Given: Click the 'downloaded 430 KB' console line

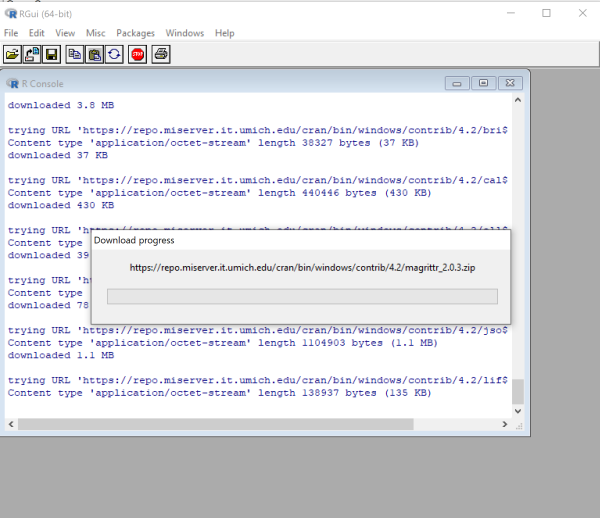Looking at the screenshot, I should tap(61, 205).
